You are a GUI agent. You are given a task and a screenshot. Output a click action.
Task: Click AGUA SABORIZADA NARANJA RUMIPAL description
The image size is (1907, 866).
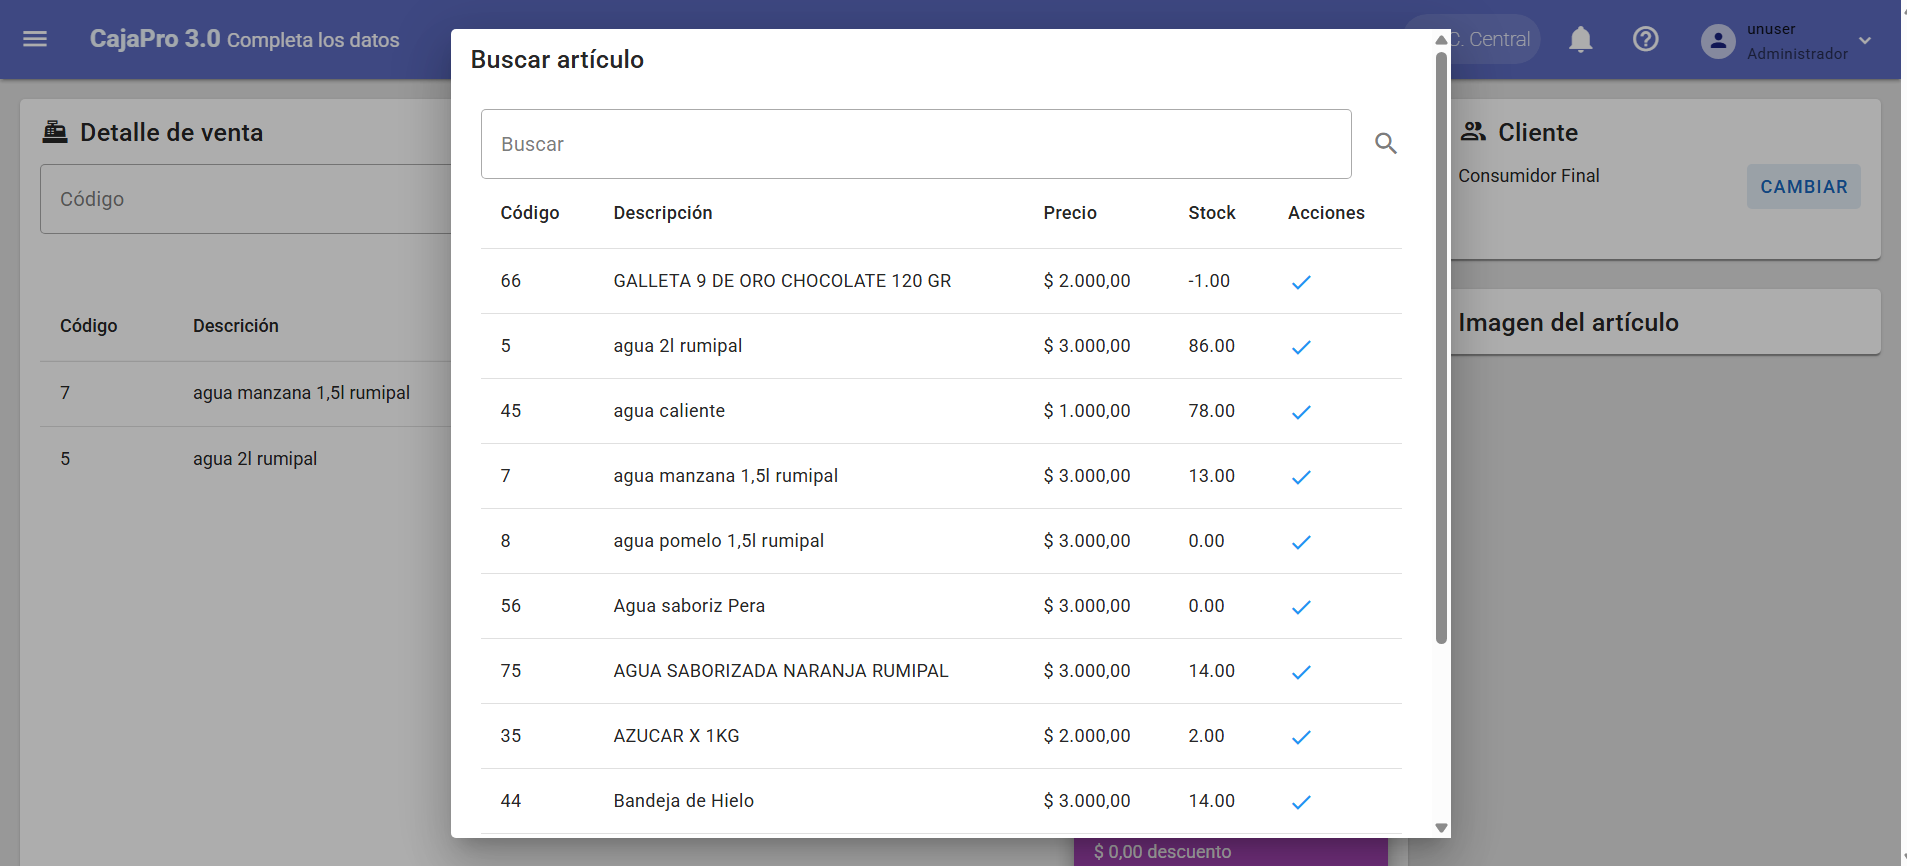(781, 671)
